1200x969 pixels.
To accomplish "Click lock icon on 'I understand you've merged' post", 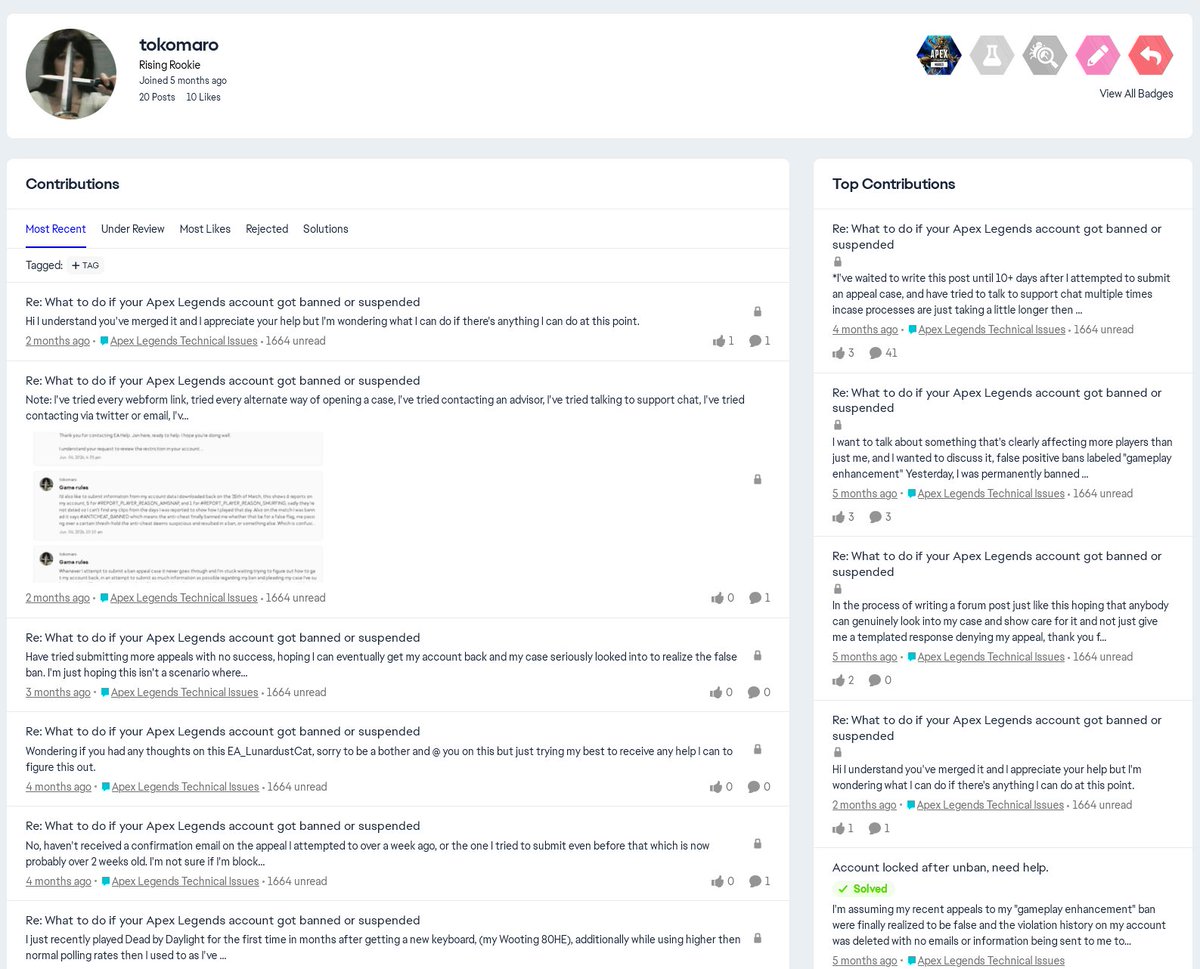I will click(757, 312).
